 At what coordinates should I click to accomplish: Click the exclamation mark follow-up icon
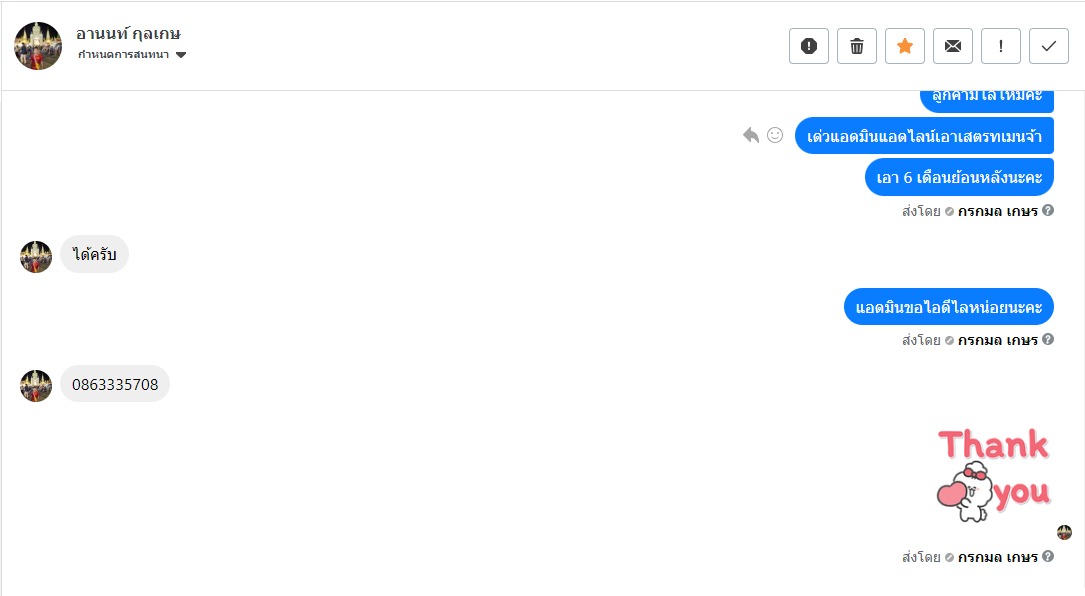[x=1001, y=46]
